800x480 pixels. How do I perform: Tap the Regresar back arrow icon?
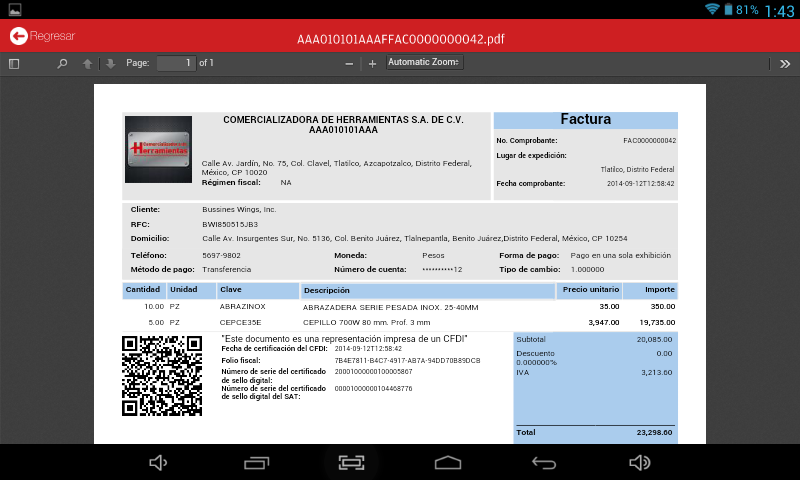click(x=19, y=36)
